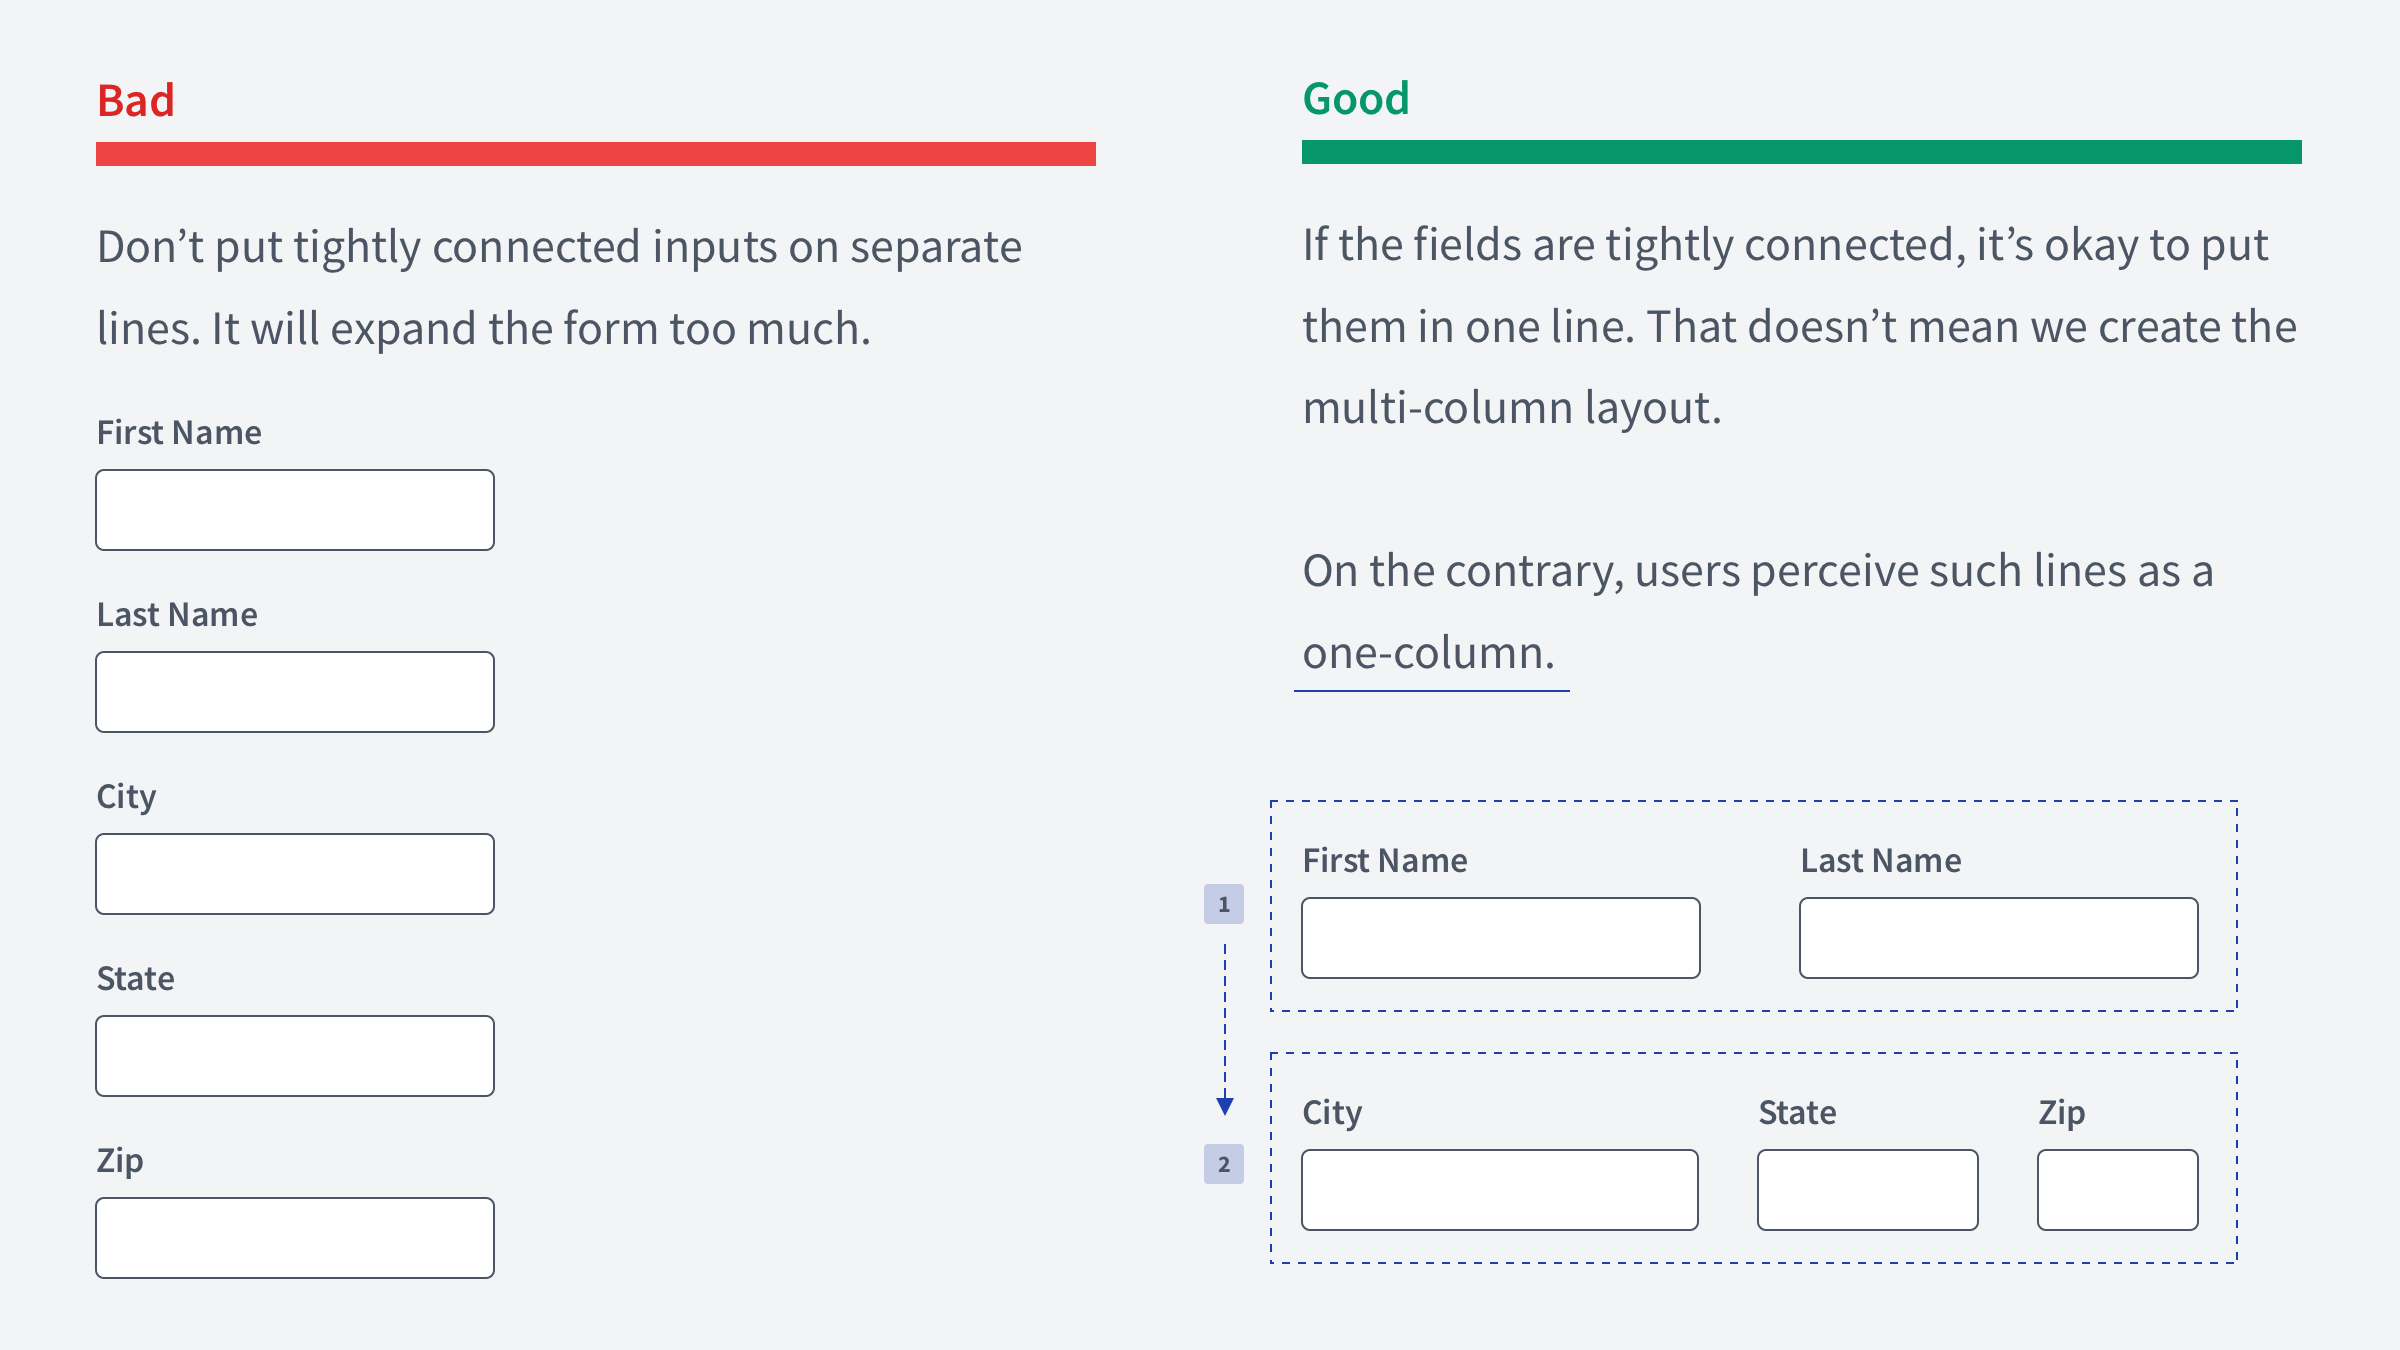Viewport: 2400px width, 1350px height.
Task: Click the Zip input in Good example
Action: coord(2117,1190)
